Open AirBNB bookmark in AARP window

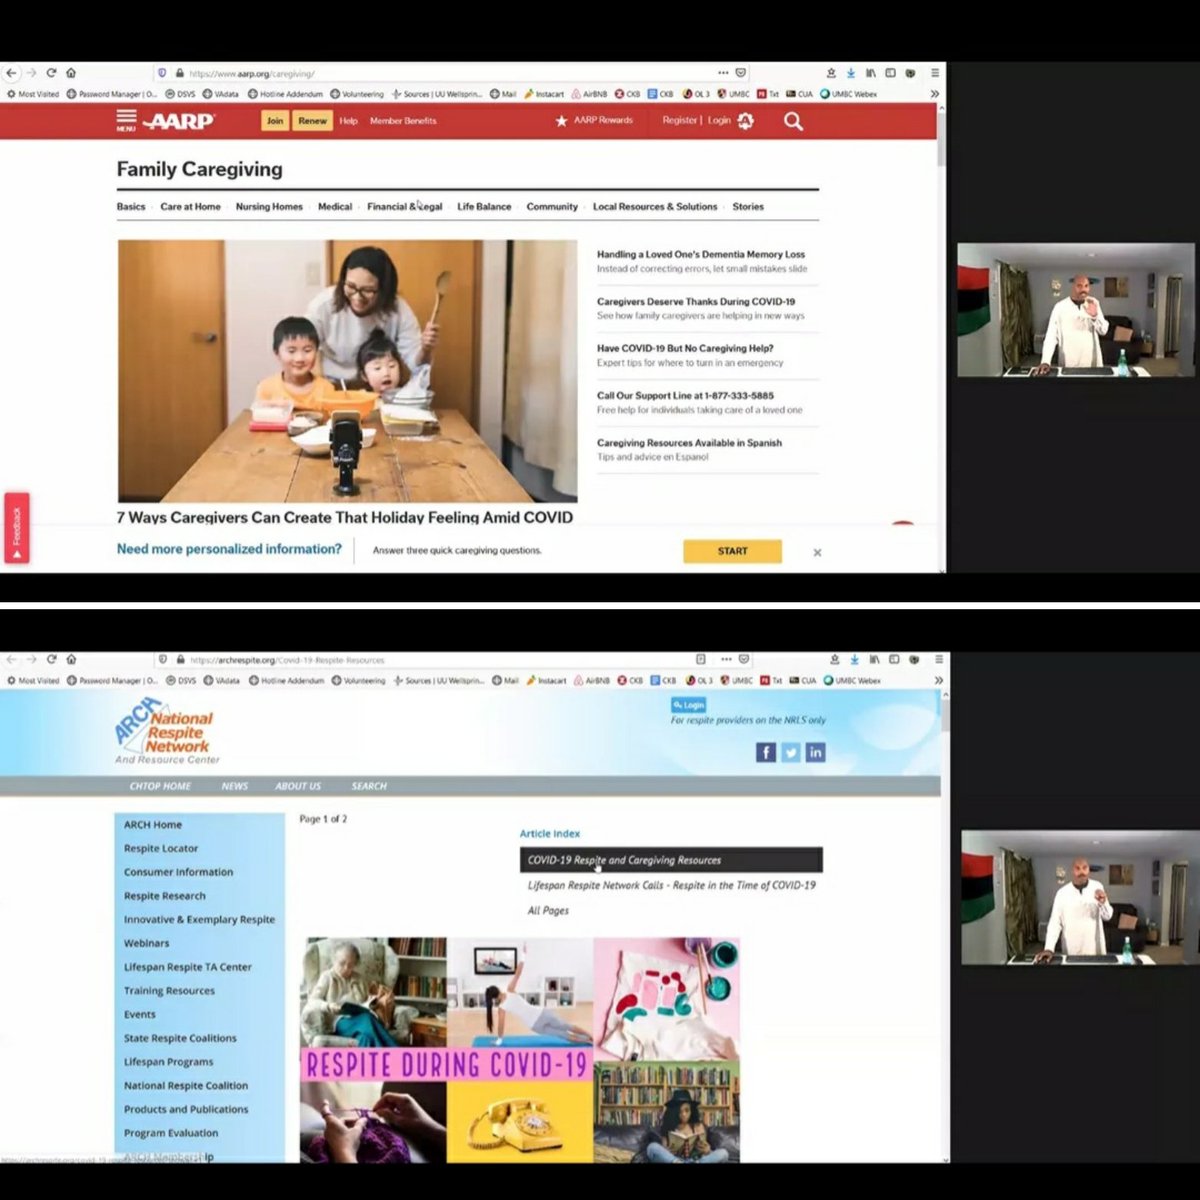coord(590,94)
